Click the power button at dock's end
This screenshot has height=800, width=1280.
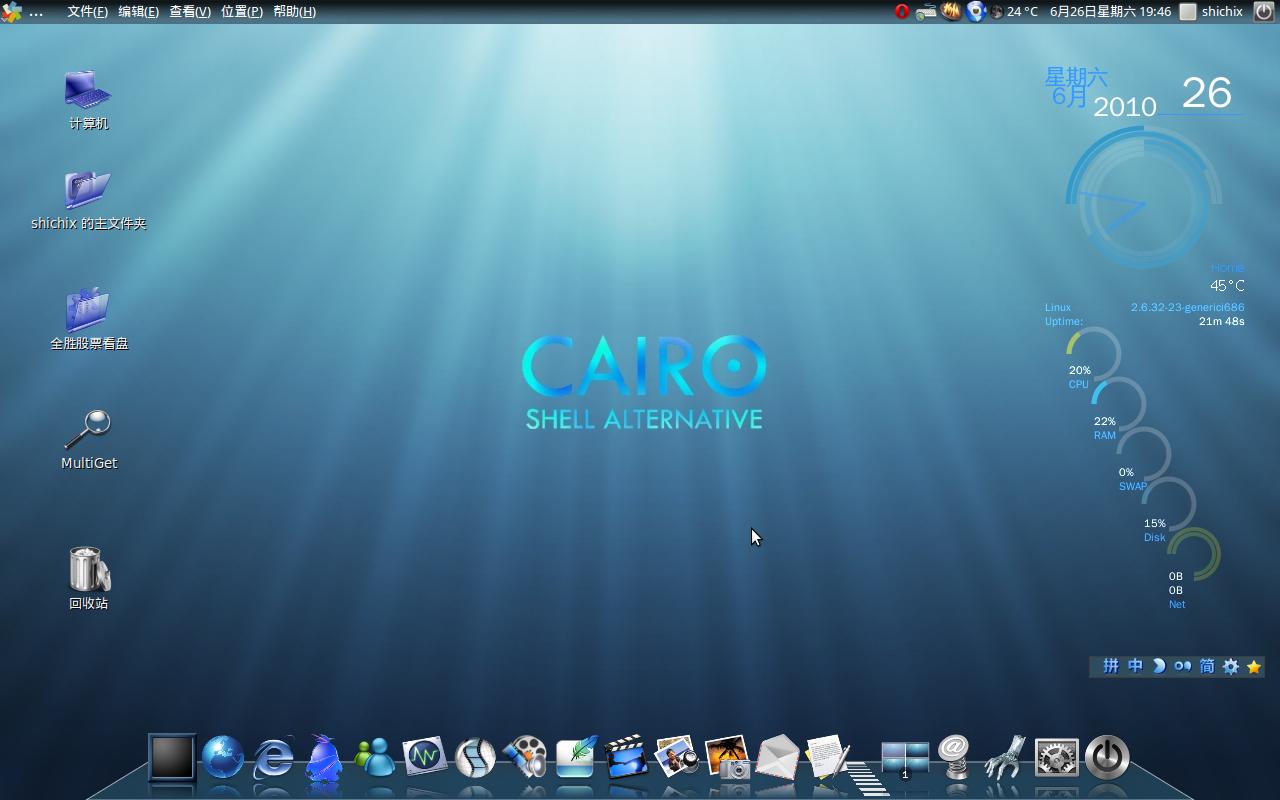(1107, 757)
